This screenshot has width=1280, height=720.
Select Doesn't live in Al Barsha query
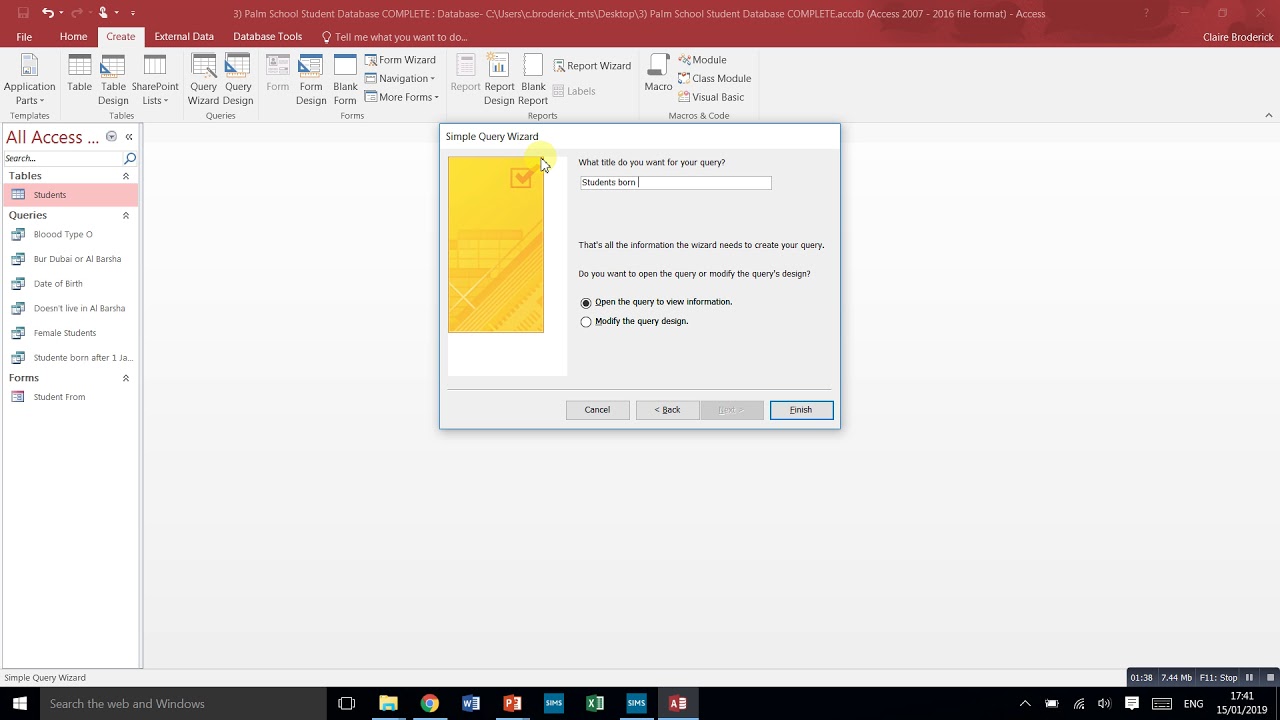click(70, 308)
